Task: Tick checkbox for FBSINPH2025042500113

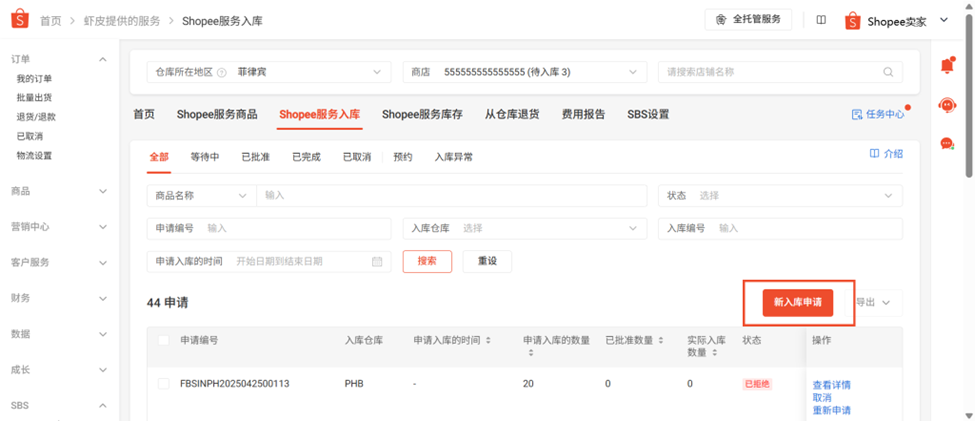Action: [164, 384]
